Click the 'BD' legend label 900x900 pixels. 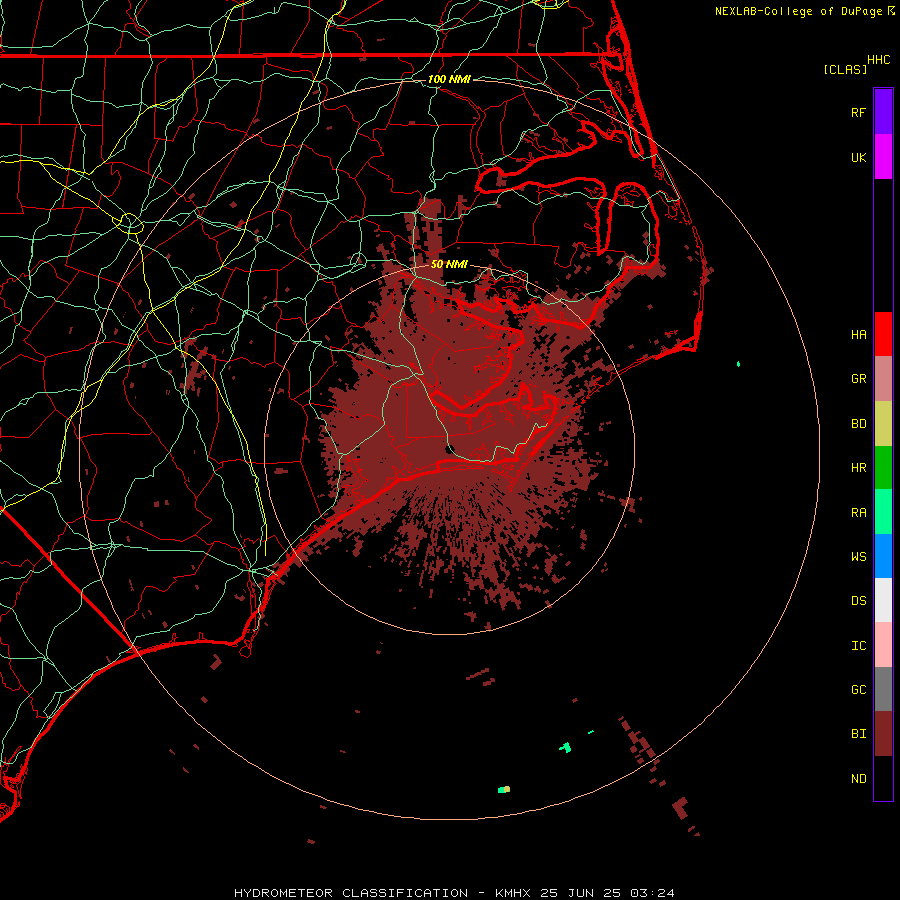[x=858, y=424]
